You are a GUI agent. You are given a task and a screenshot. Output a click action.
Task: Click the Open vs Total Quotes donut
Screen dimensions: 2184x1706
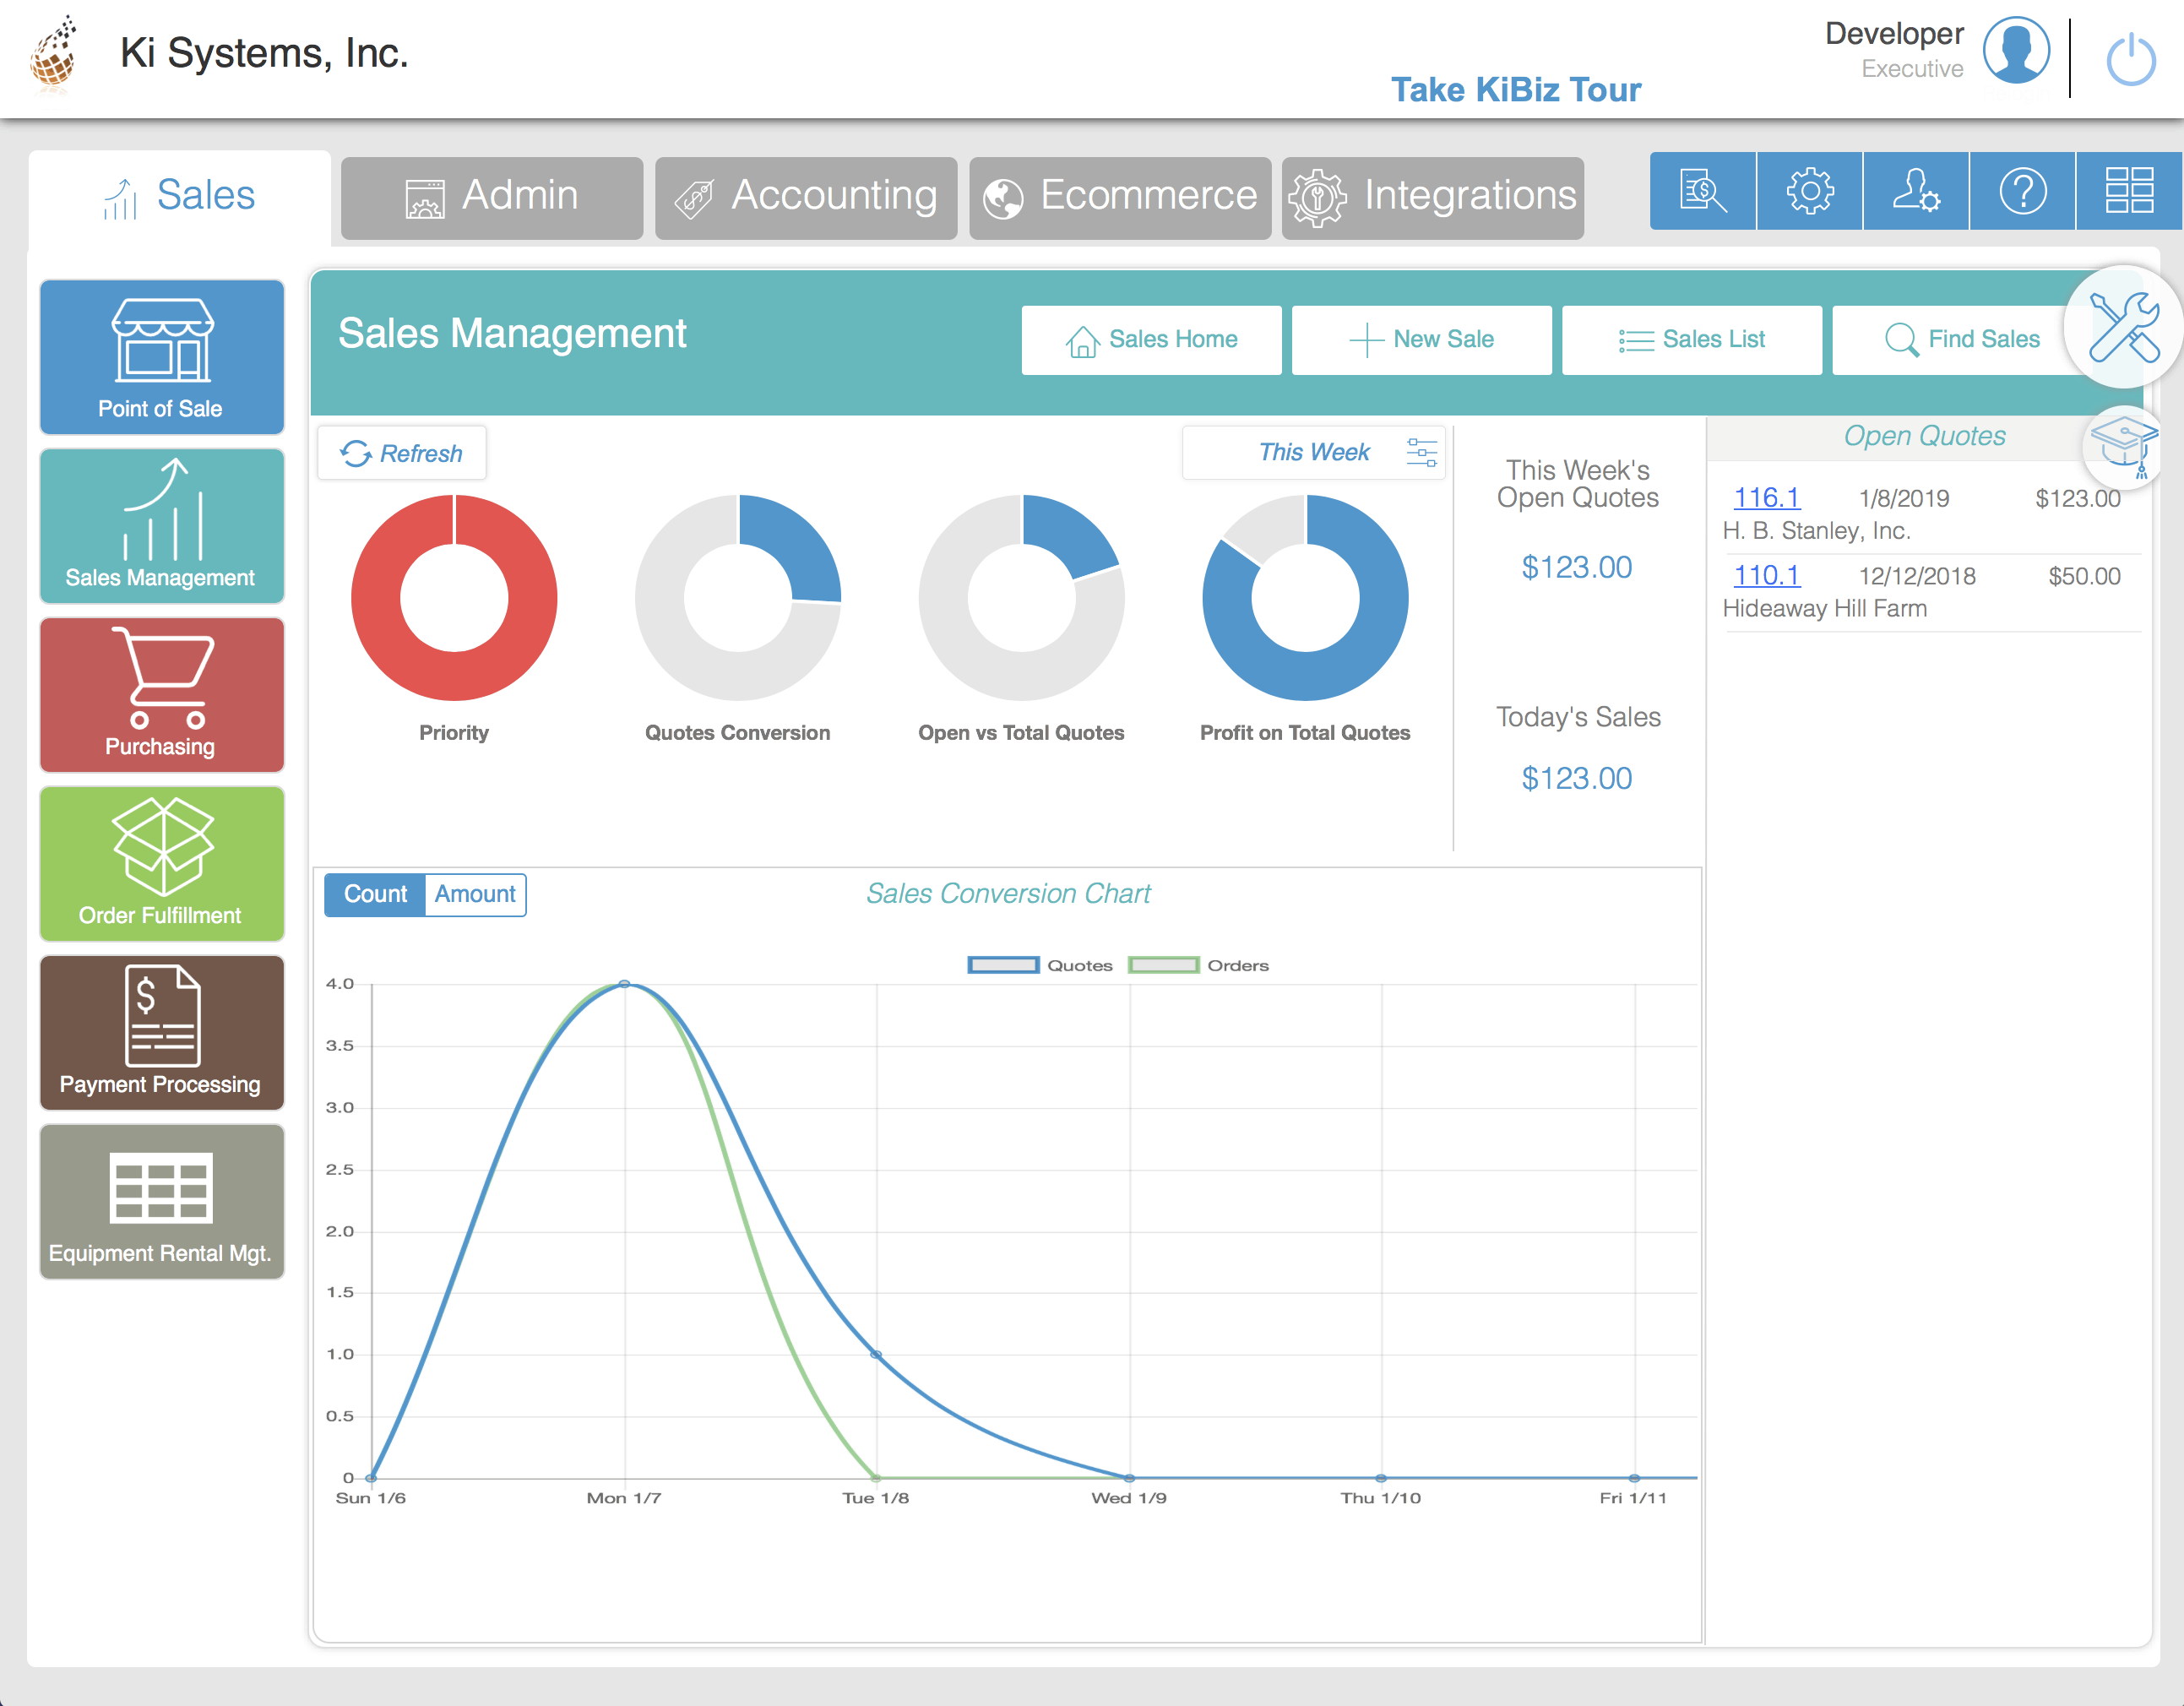pos(1022,598)
